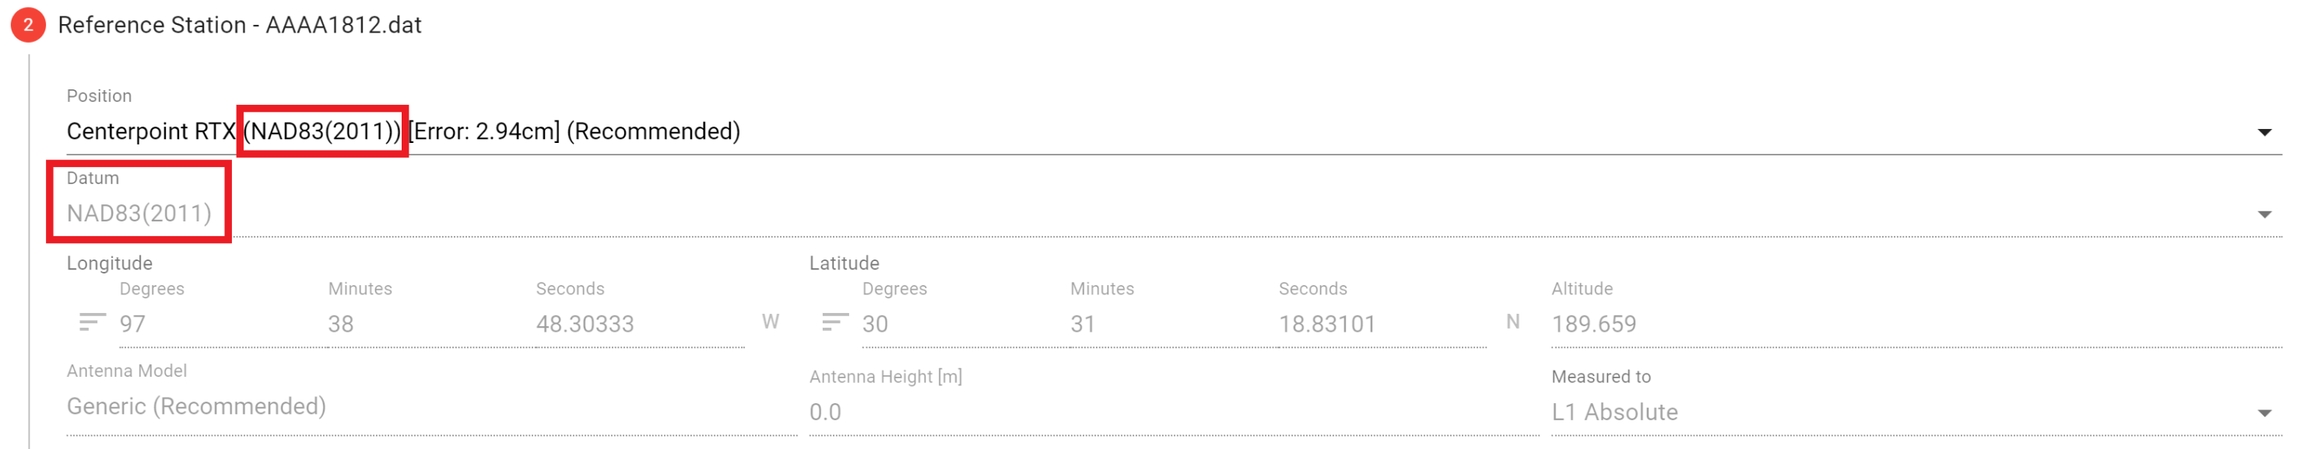
Task: Click the Latitude Minutes field
Action: tap(1171, 324)
